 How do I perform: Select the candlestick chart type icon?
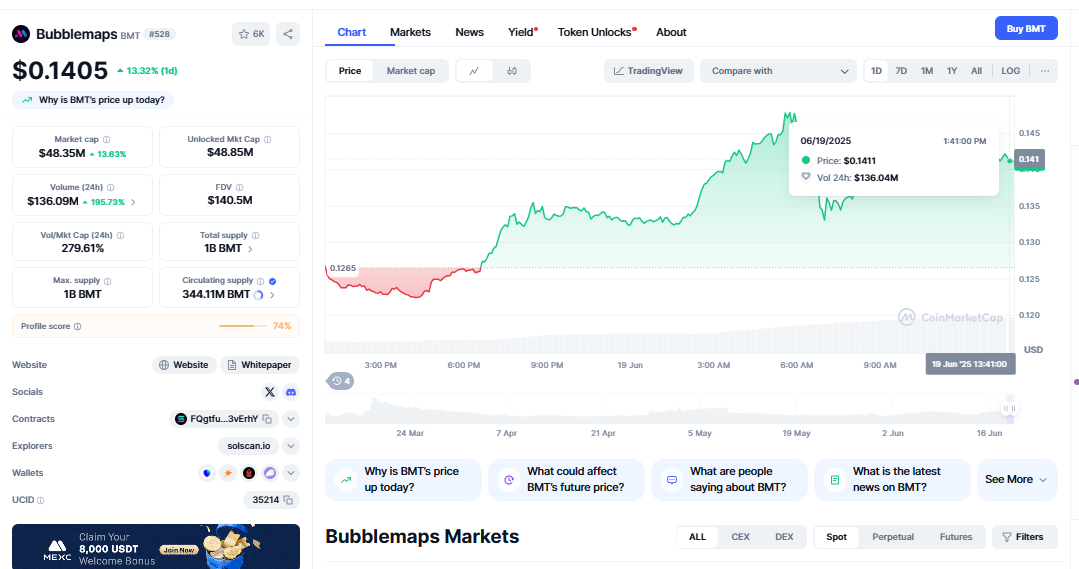tap(512, 71)
